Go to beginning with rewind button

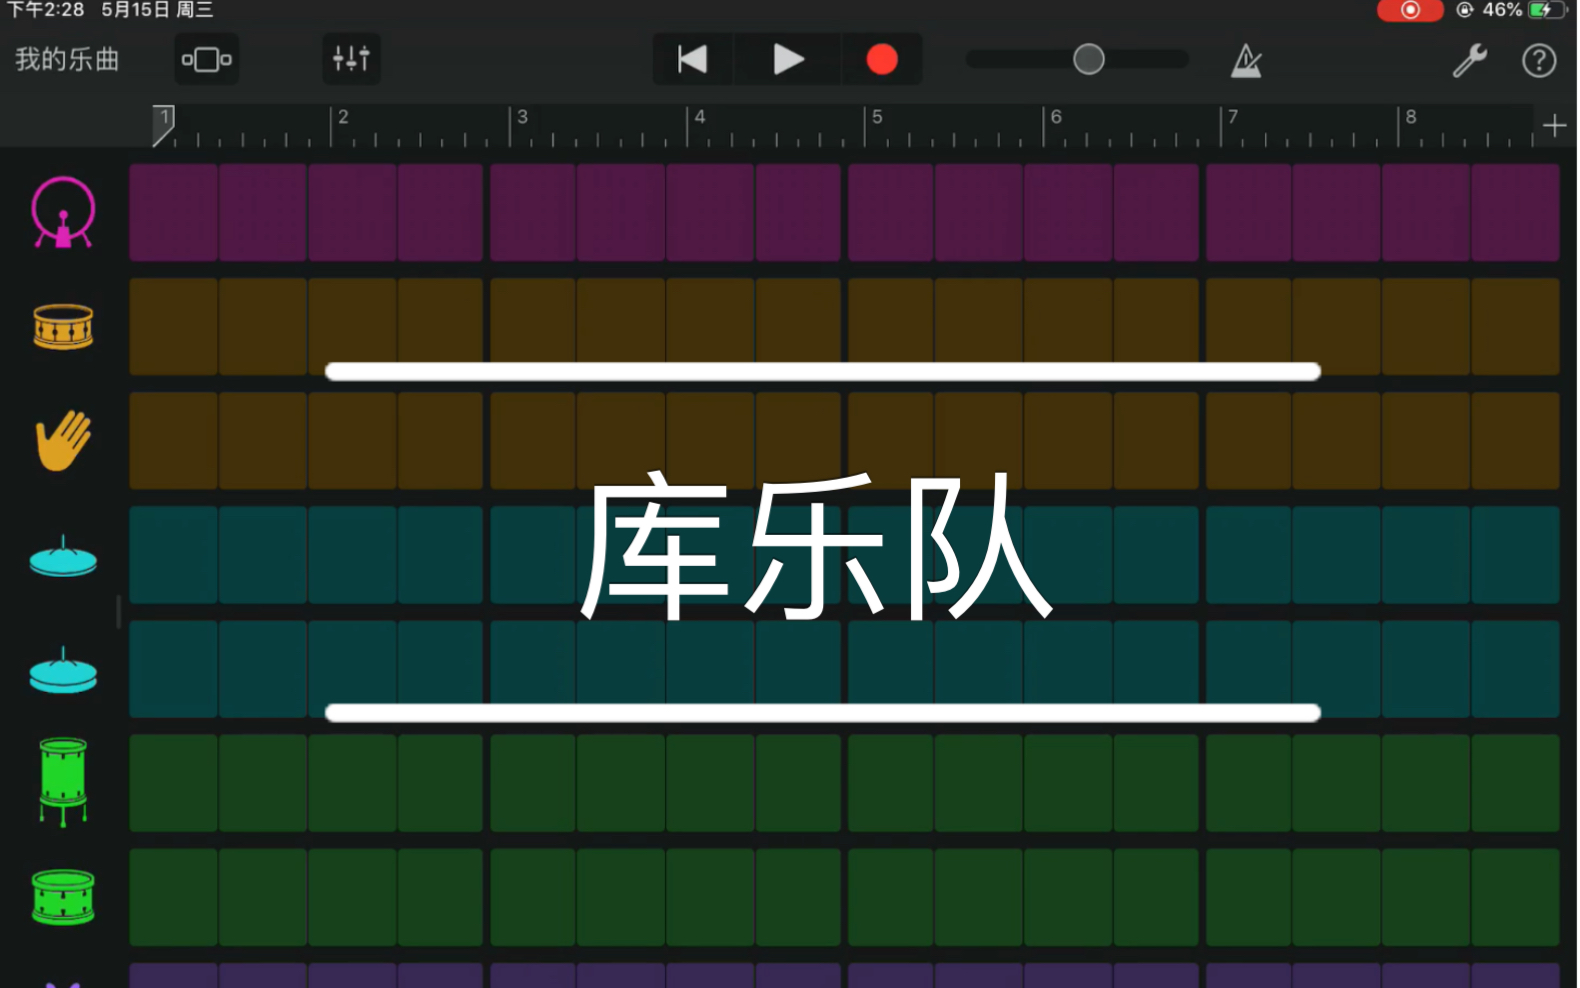(x=692, y=59)
